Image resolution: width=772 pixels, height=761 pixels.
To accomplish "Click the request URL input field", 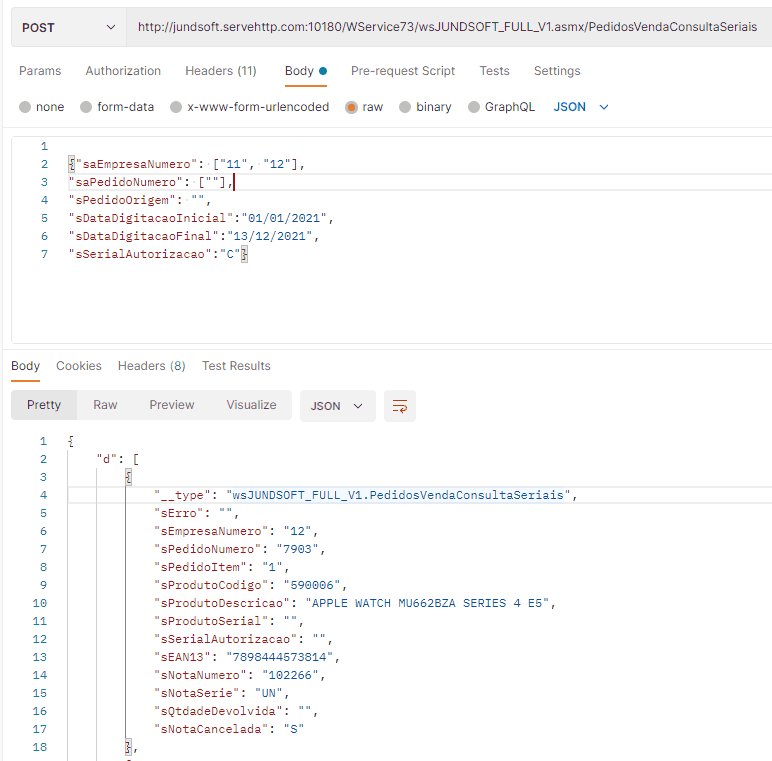I will (x=445, y=27).
